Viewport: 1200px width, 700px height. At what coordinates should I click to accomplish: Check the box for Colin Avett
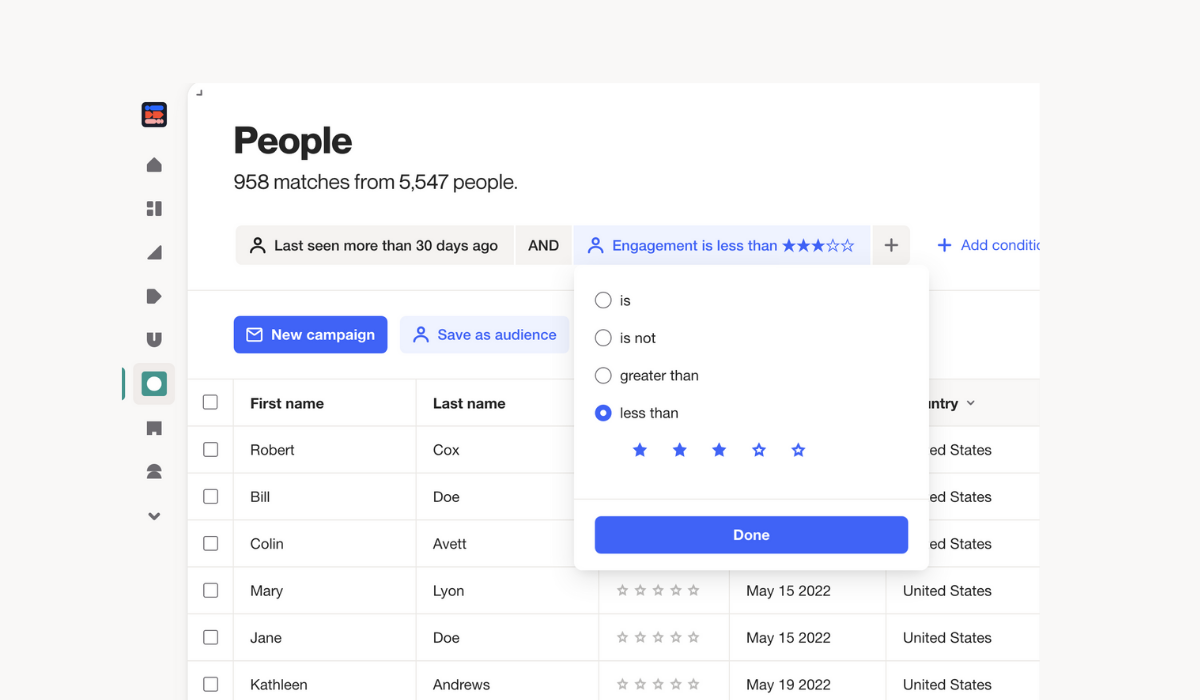210,544
